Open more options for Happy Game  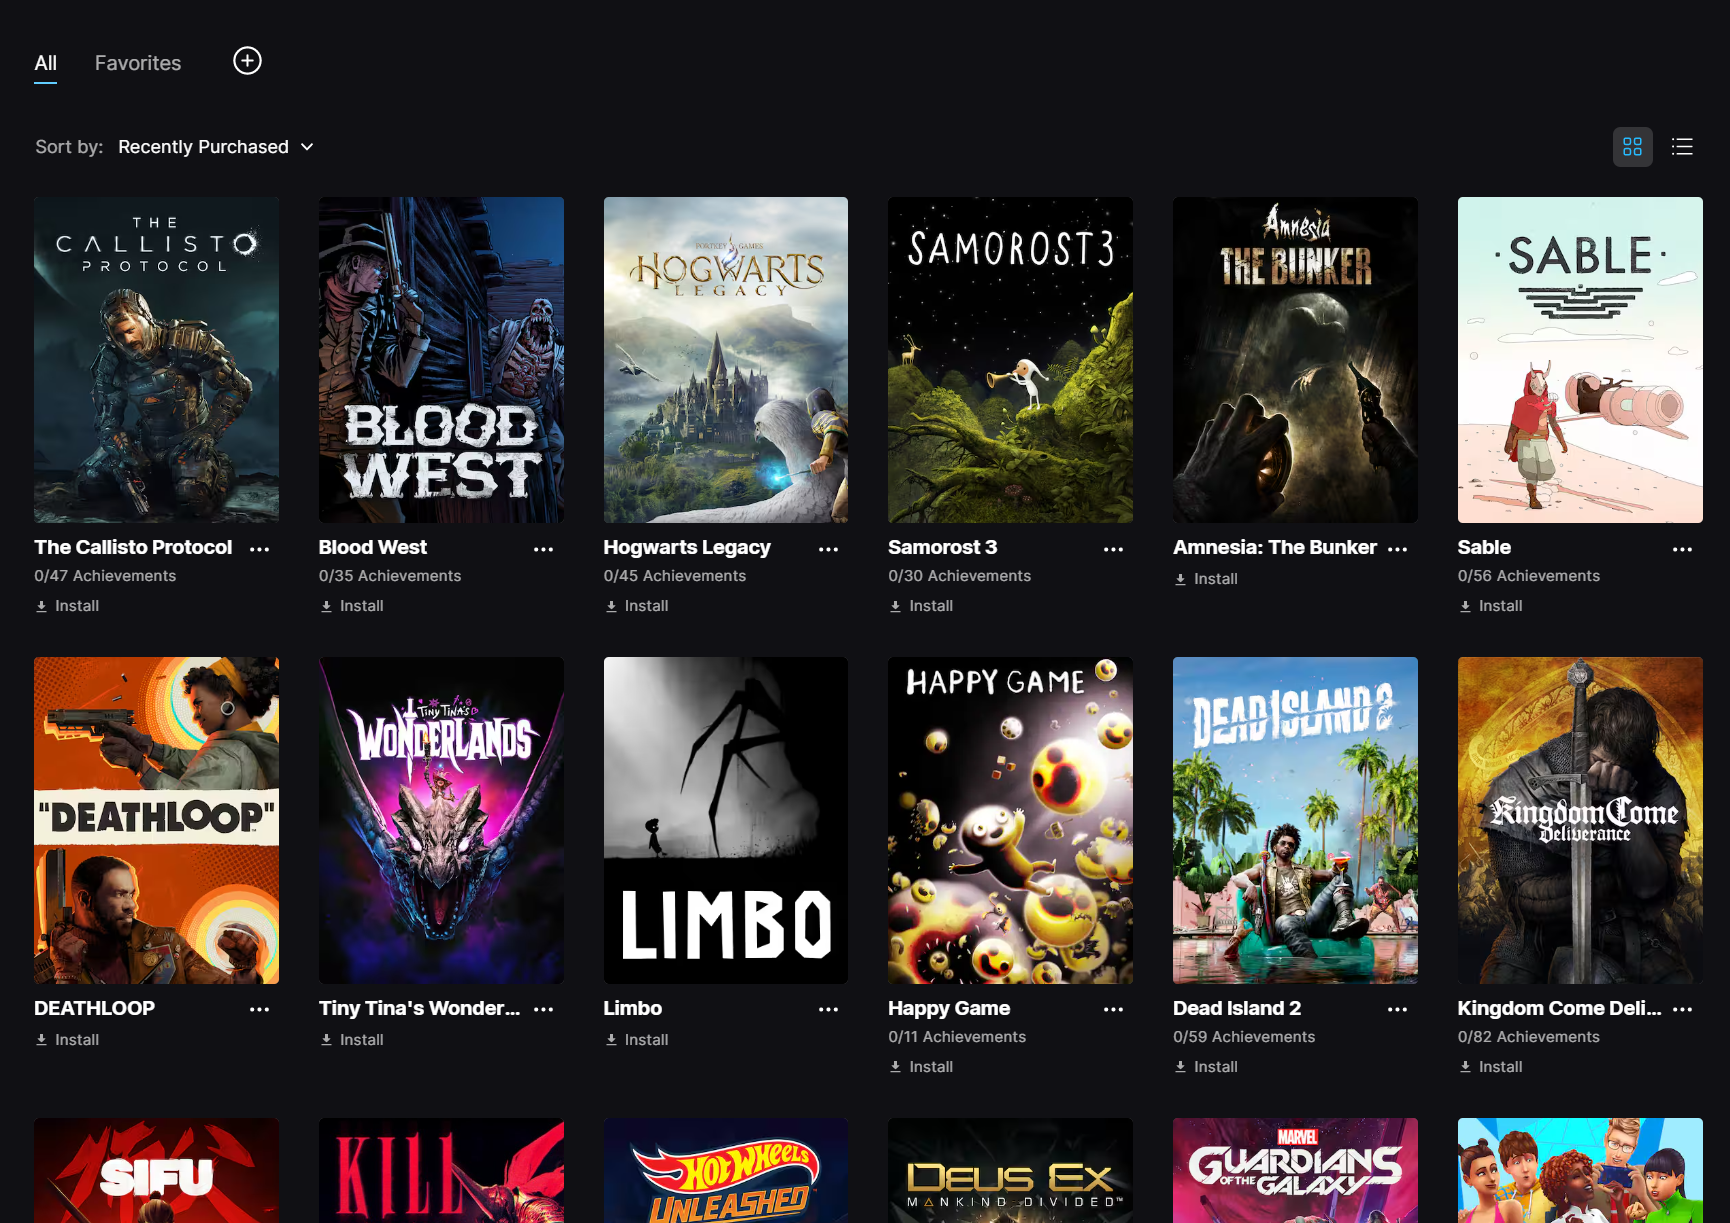1113,1009
